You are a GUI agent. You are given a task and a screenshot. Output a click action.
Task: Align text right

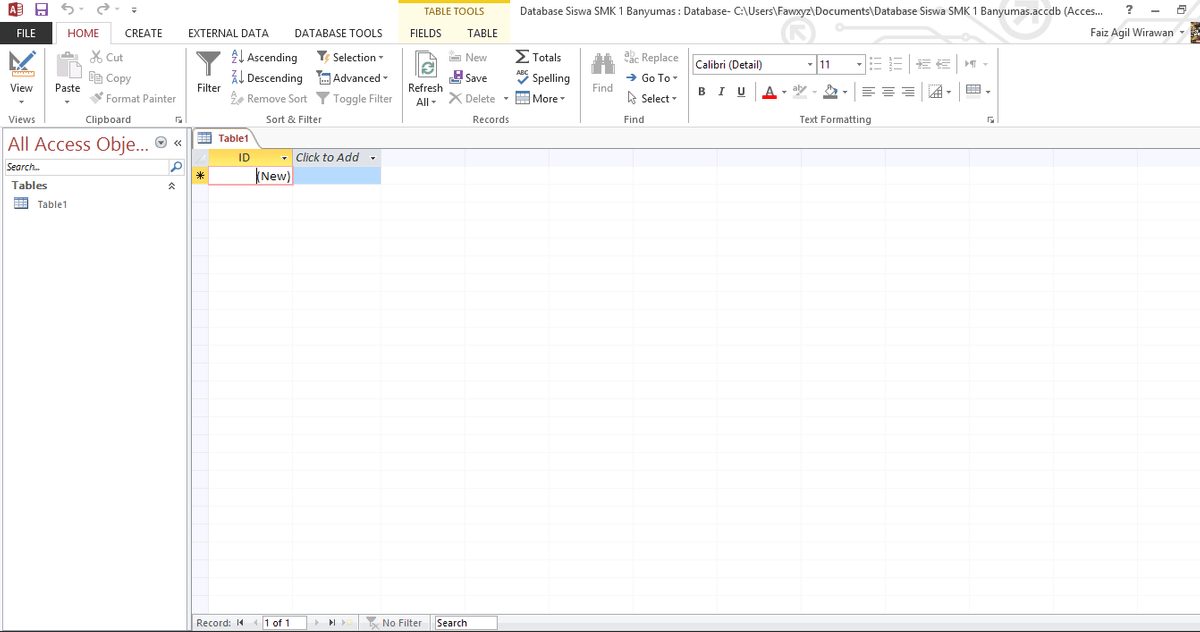pos(906,91)
